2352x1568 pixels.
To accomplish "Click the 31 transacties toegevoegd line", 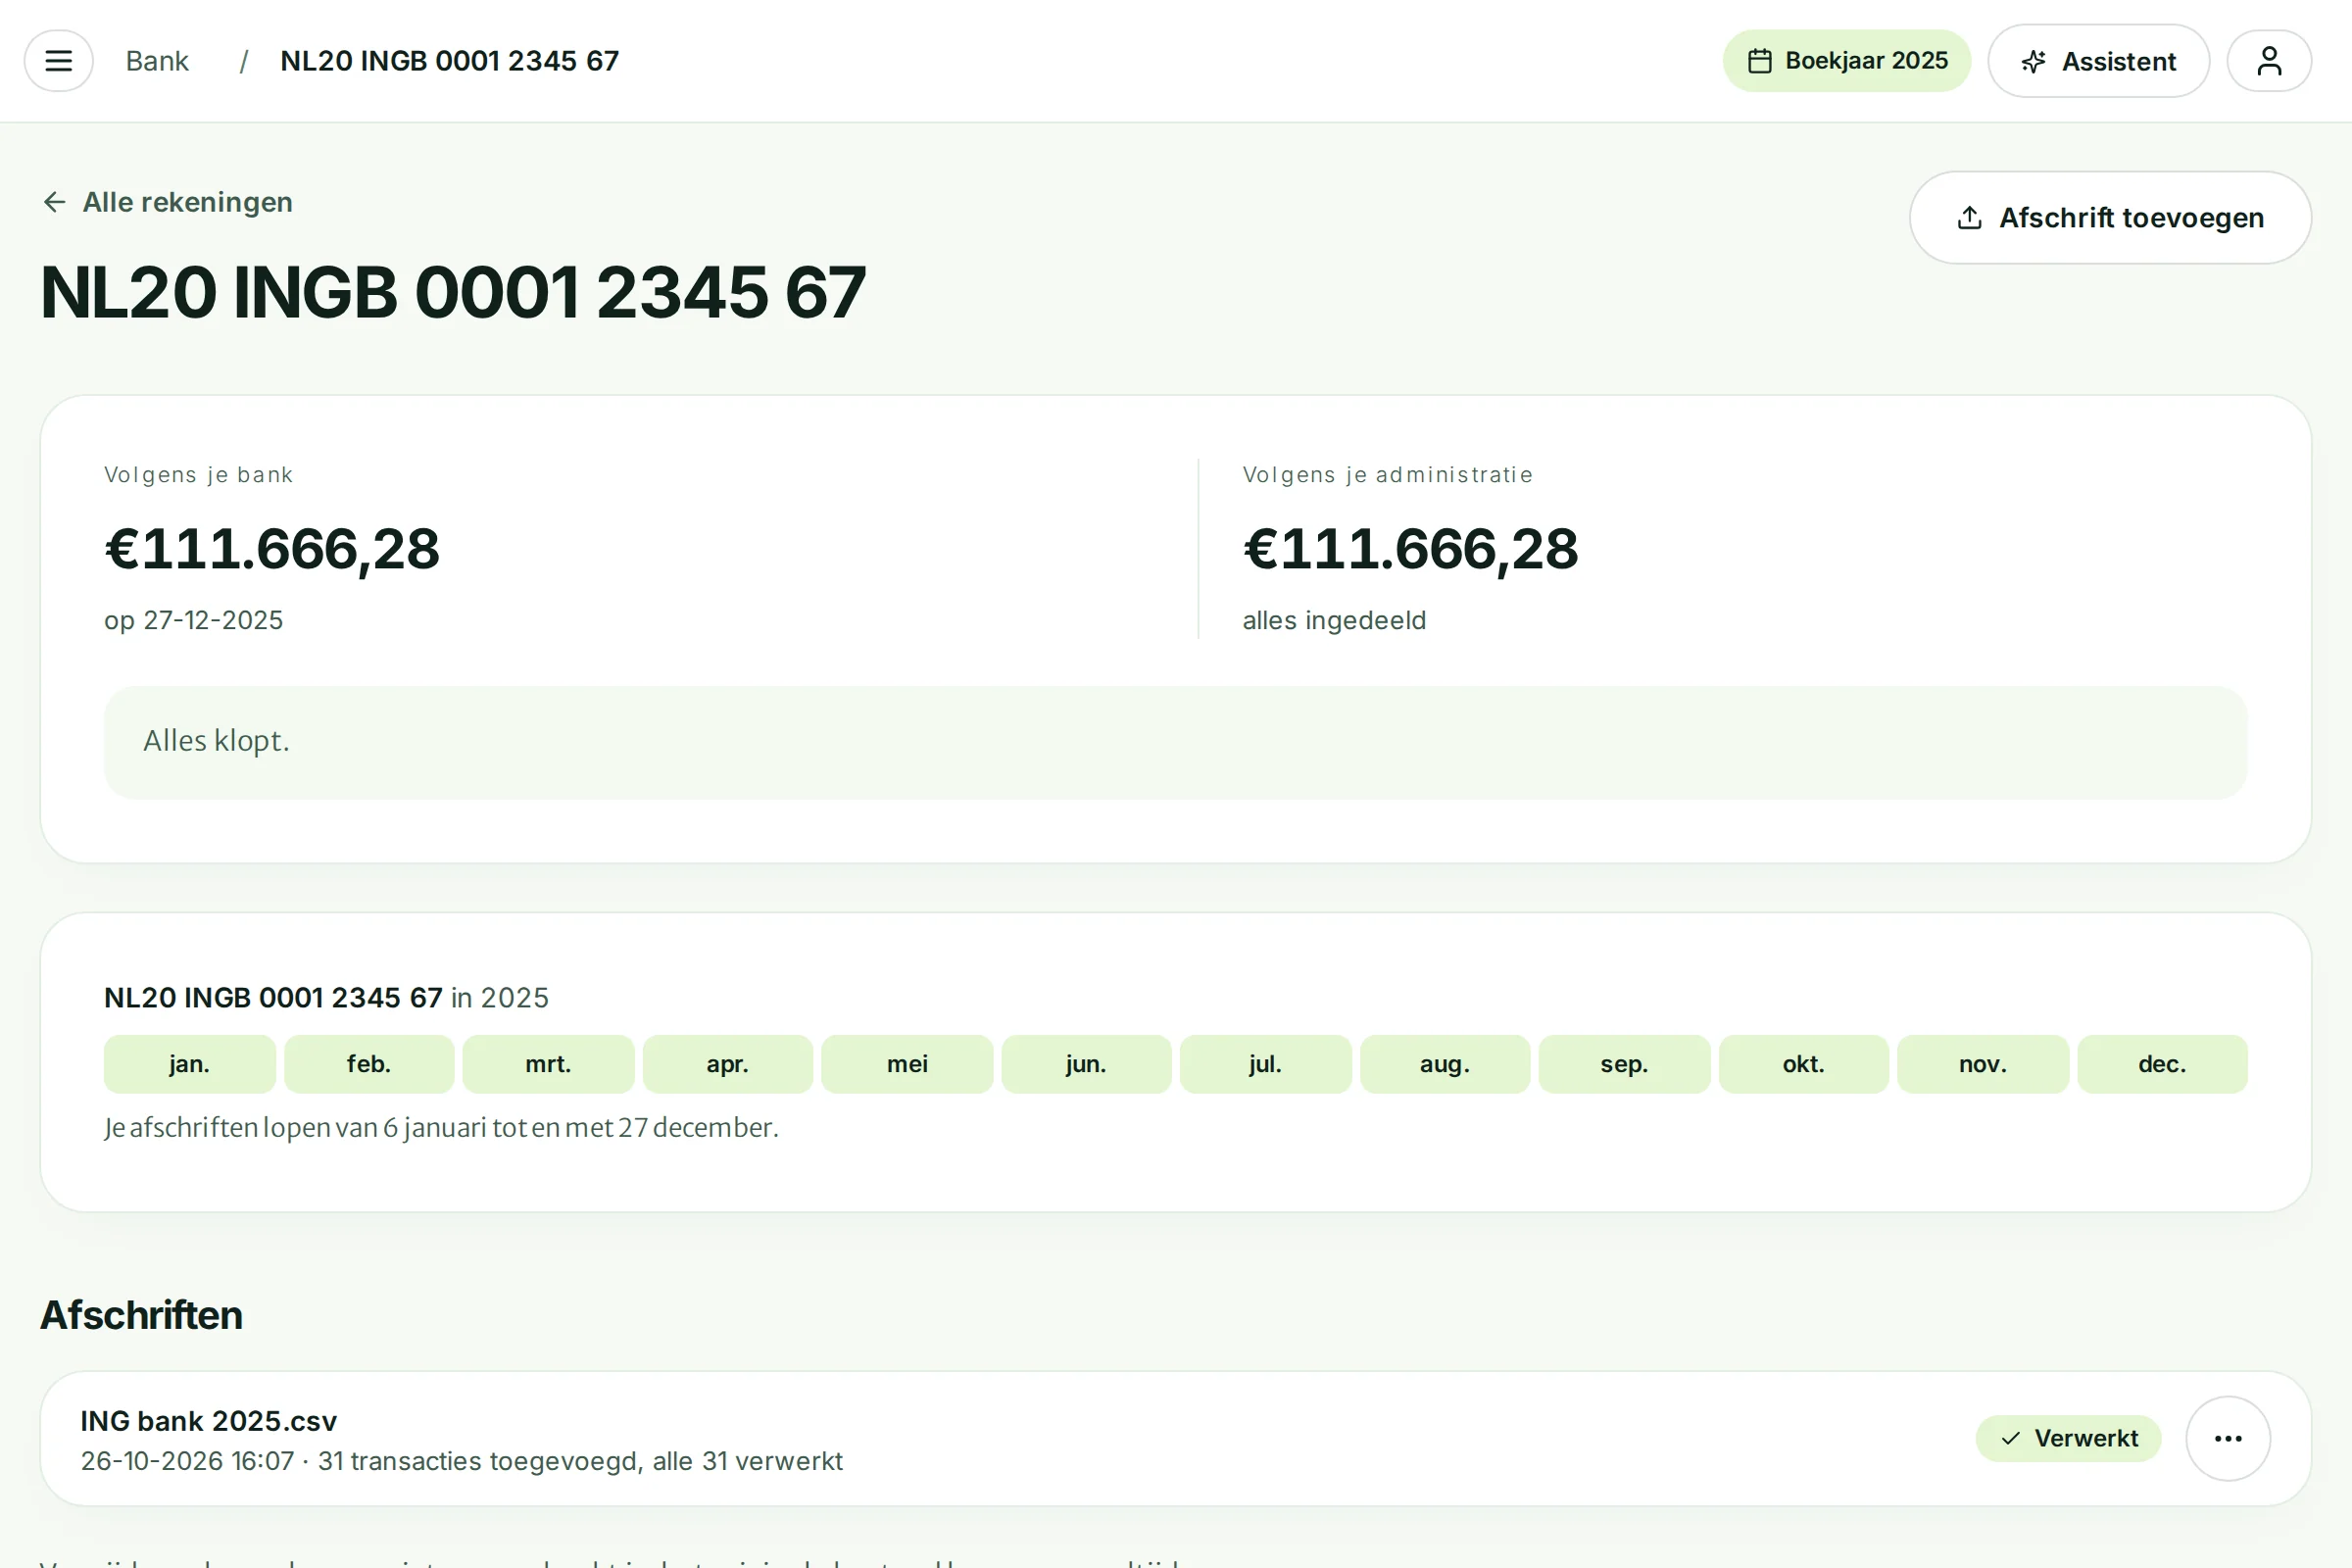I will (x=461, y=1461).
